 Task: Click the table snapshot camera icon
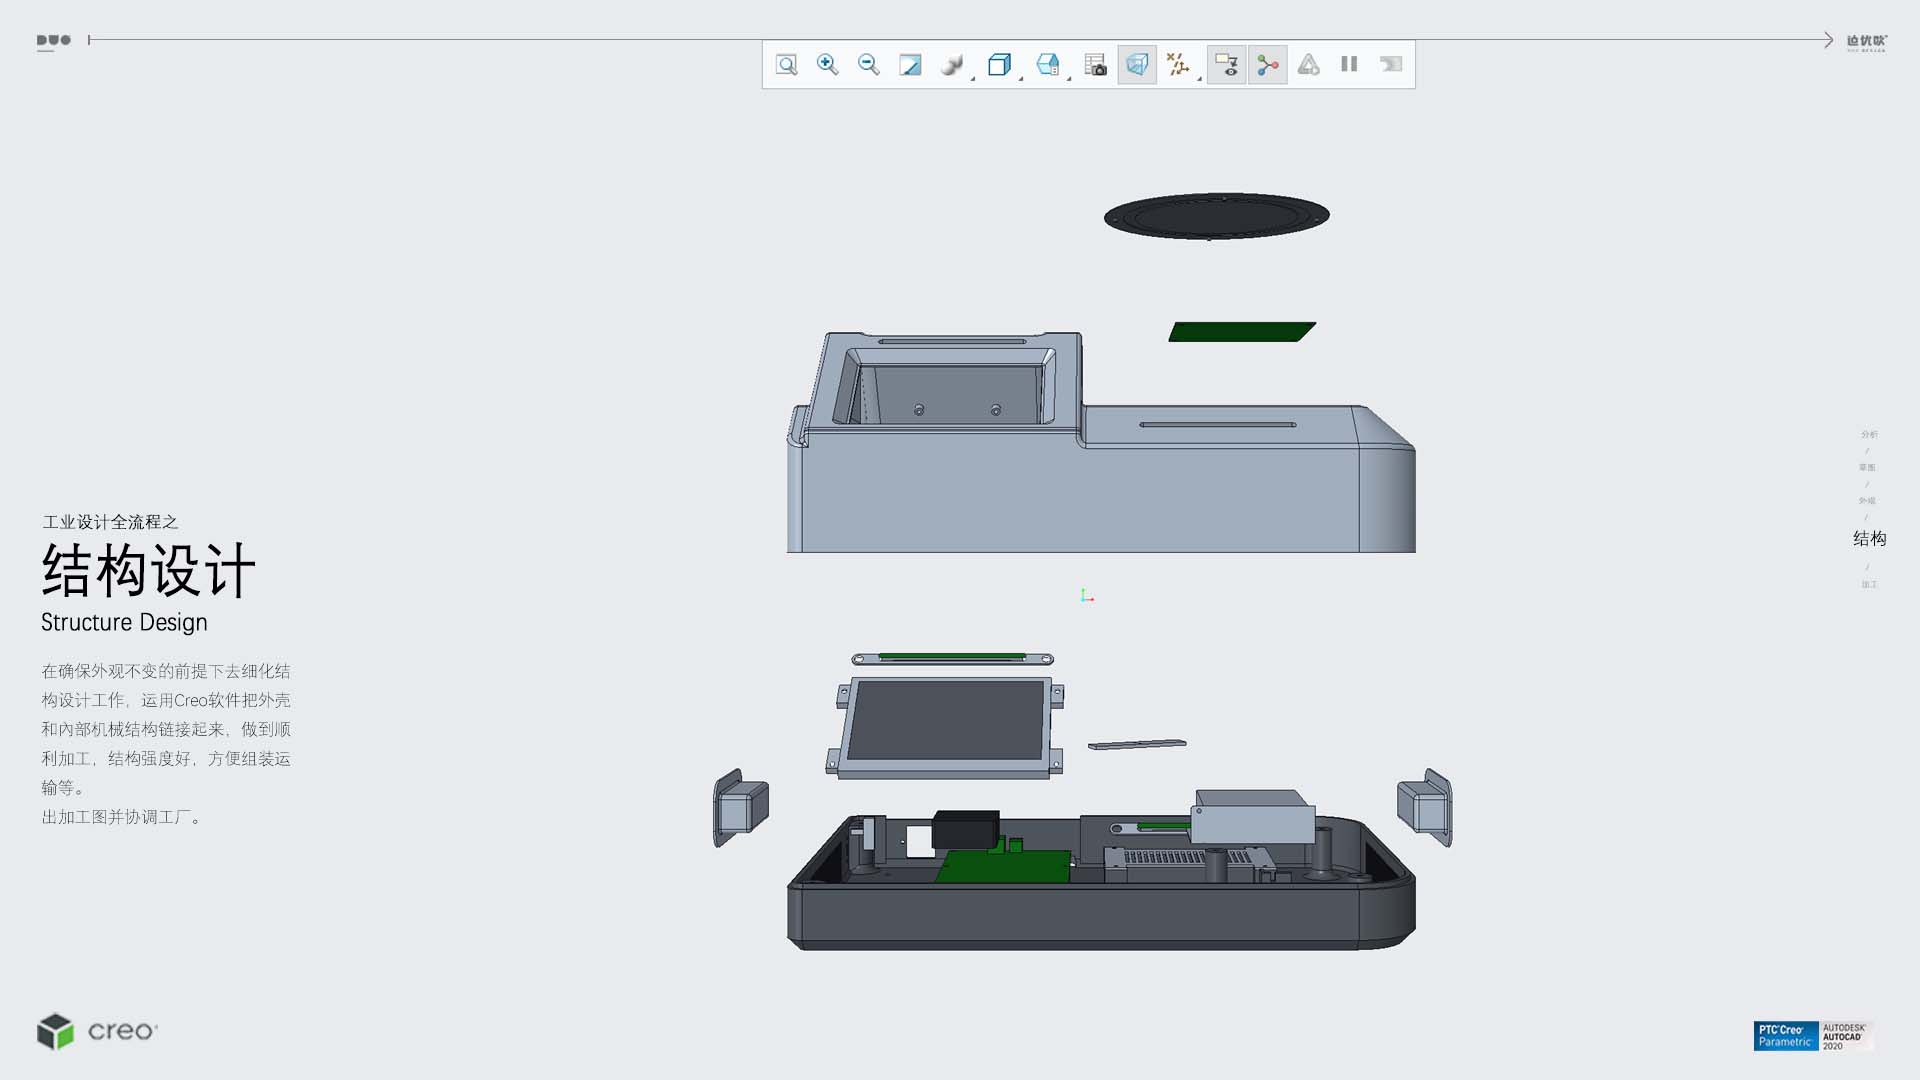coord(1096,65)
